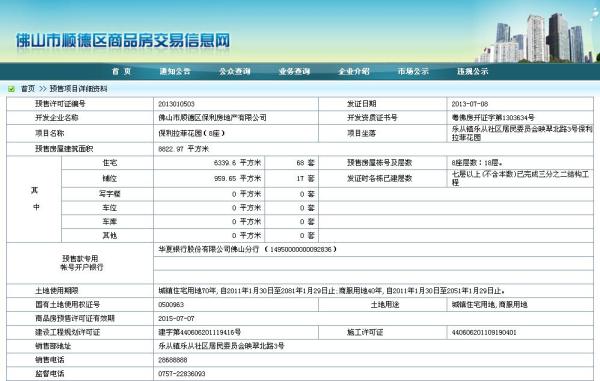Click the city skyline banner image
Image resolution: width=600 pixels, height=381 pixels.
click(x=536, y=37)
